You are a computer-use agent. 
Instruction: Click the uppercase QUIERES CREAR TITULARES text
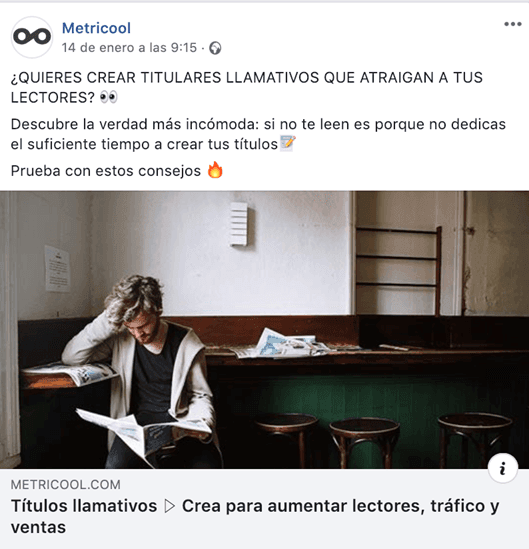pyautogui.click(x=247, y=87)
